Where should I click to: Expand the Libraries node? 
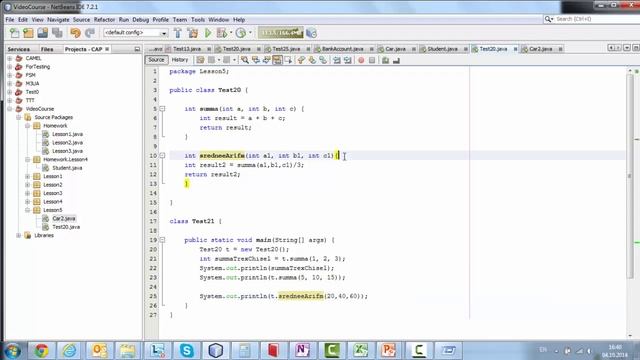click(18, 236)
